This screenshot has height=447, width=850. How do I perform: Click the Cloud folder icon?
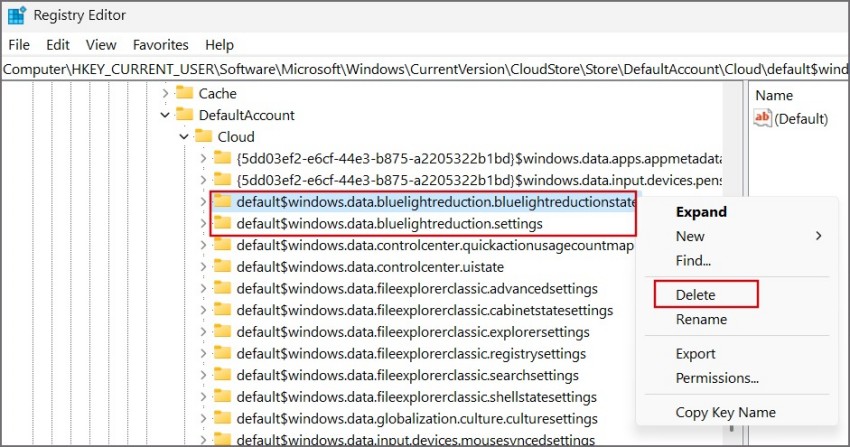(204, 136)
